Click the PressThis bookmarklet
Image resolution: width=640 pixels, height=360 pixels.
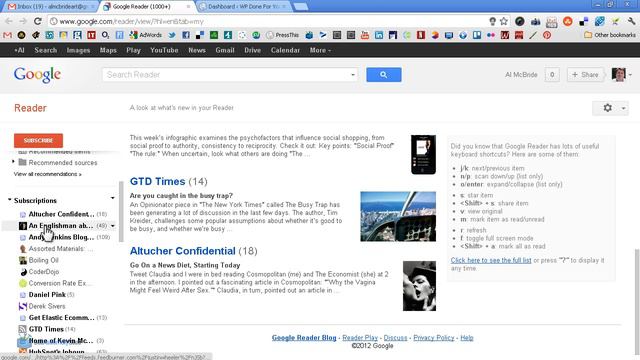282,35
